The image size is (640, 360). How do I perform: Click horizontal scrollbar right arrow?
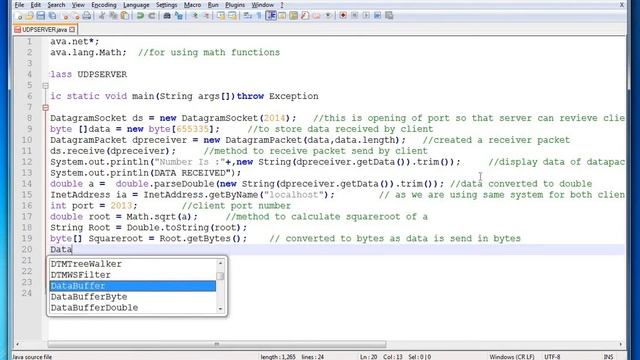click(x=621, y=344)
